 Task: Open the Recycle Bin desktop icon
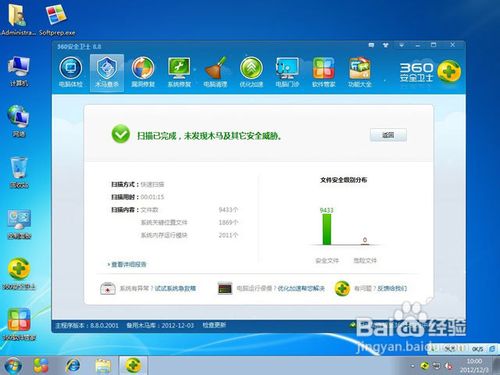[x=19, y=173]
